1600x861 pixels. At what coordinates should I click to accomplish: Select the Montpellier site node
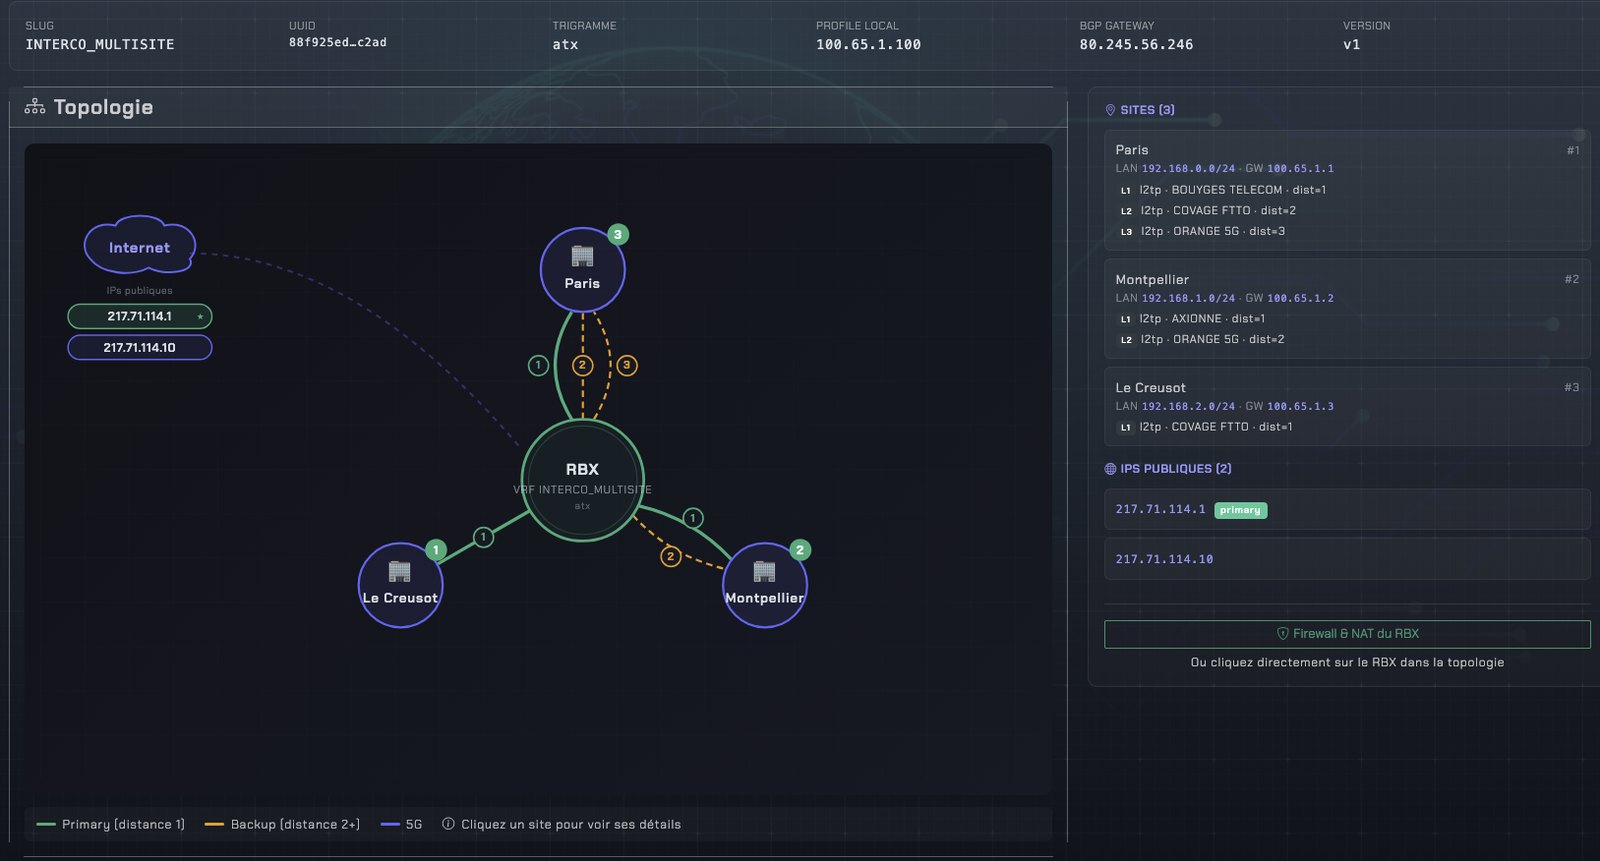point(764,585)
